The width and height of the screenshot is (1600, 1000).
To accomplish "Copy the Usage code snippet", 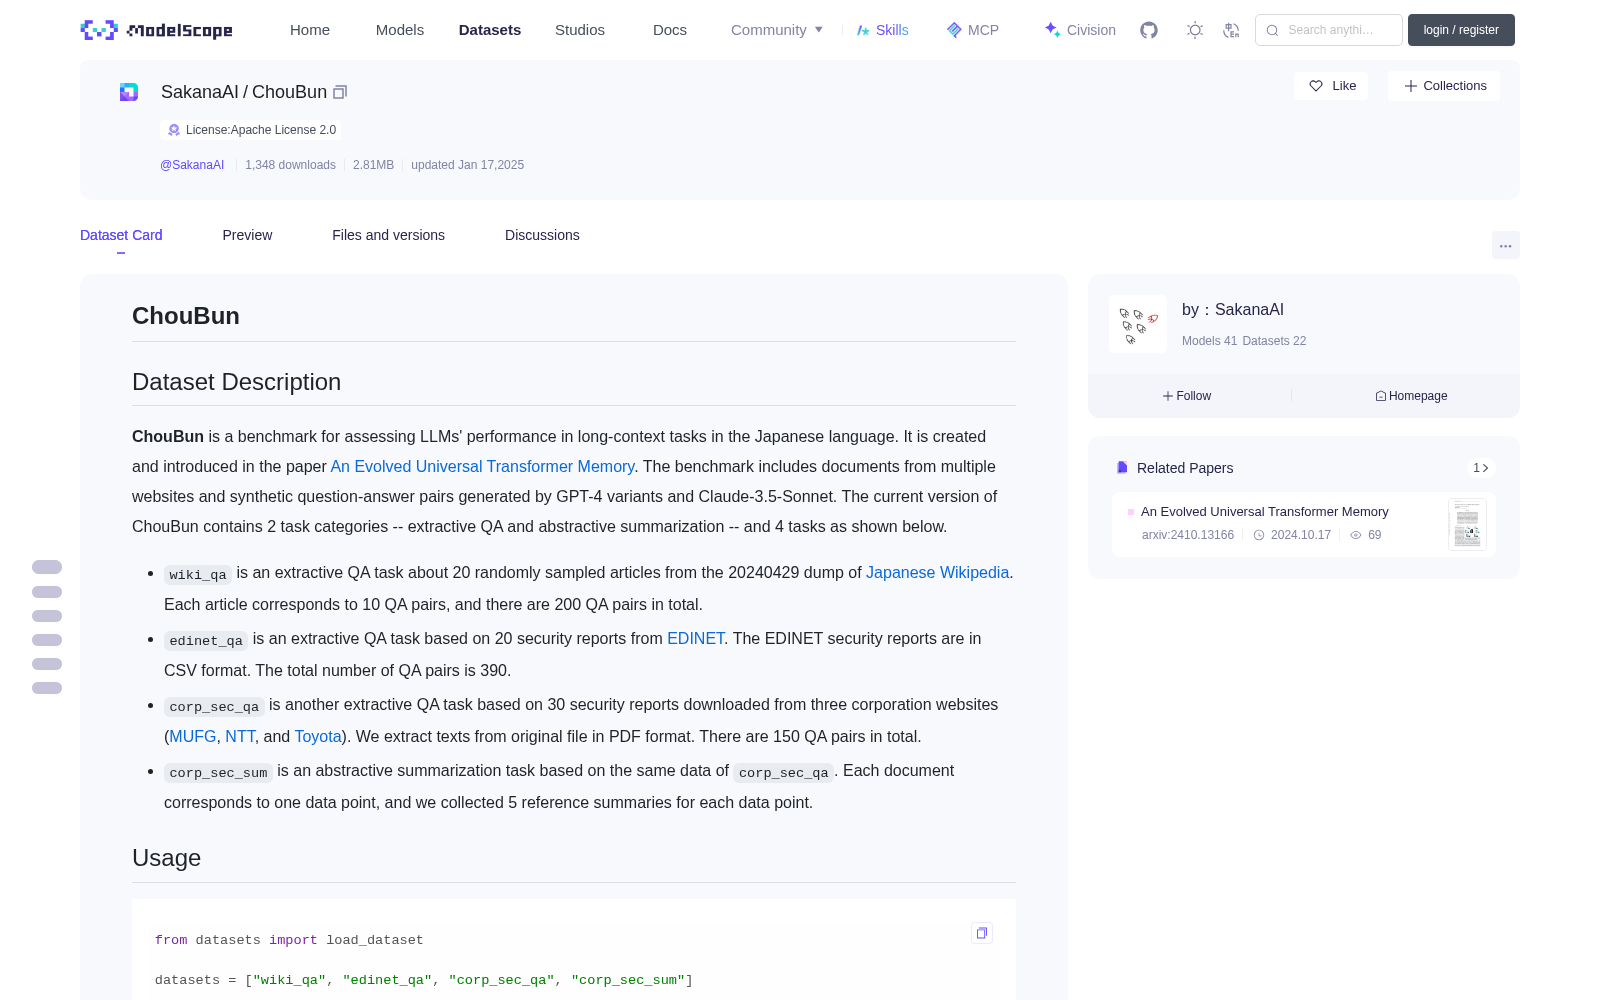I will coord(982,933).
